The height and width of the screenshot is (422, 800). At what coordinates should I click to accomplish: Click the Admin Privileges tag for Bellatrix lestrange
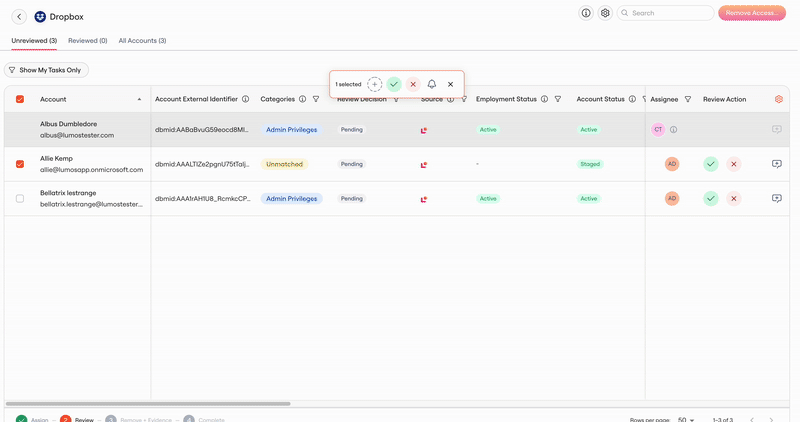click(291, 198)
